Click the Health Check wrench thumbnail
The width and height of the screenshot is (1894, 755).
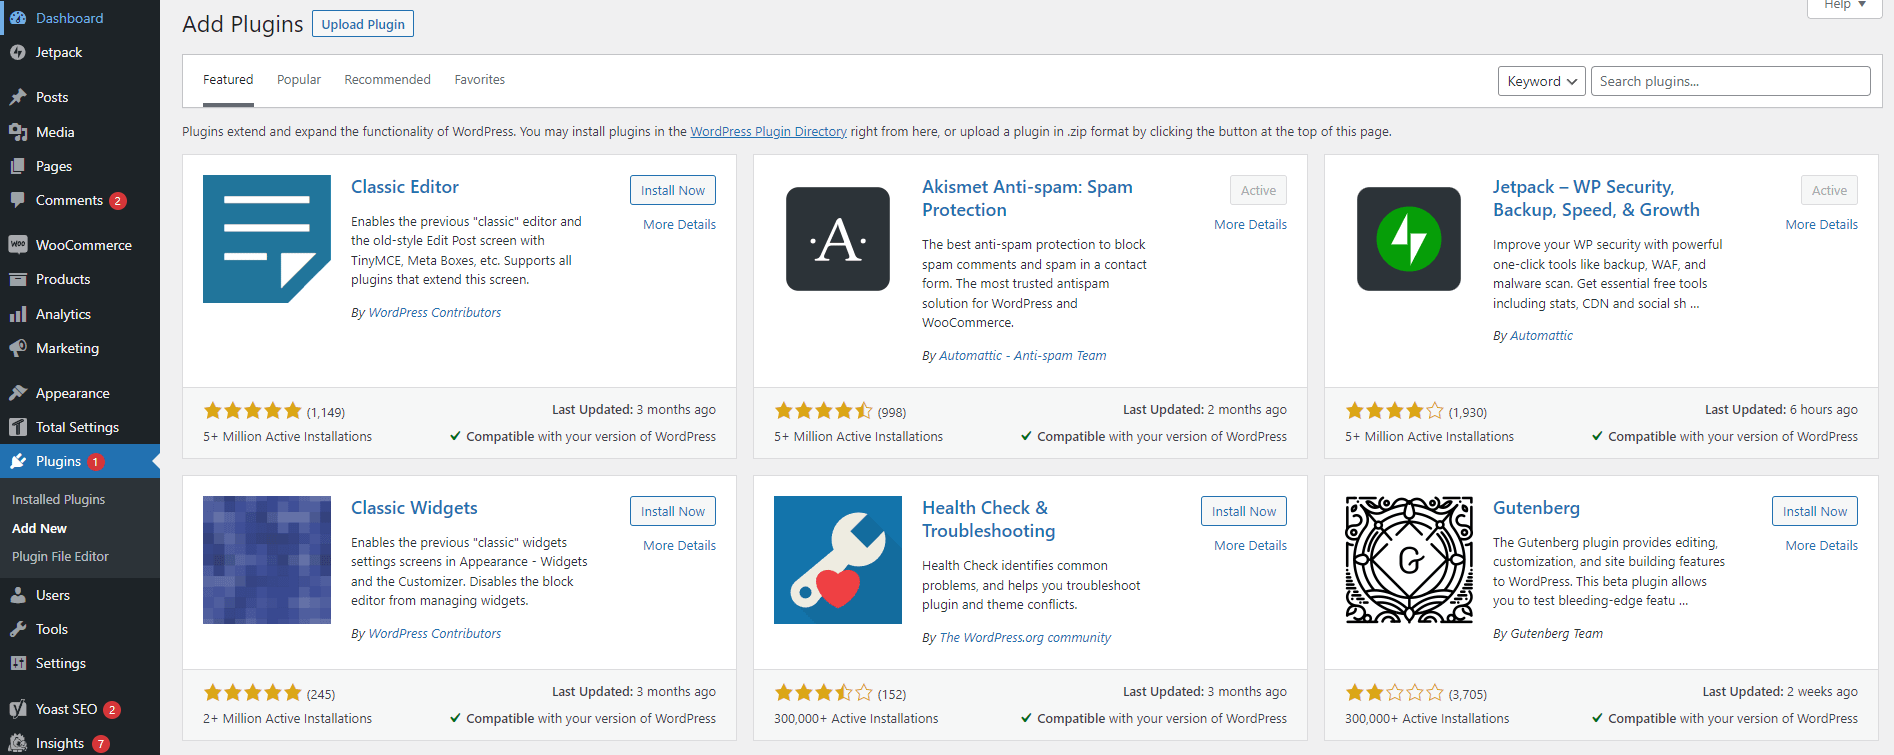click(x=838, y=560)
